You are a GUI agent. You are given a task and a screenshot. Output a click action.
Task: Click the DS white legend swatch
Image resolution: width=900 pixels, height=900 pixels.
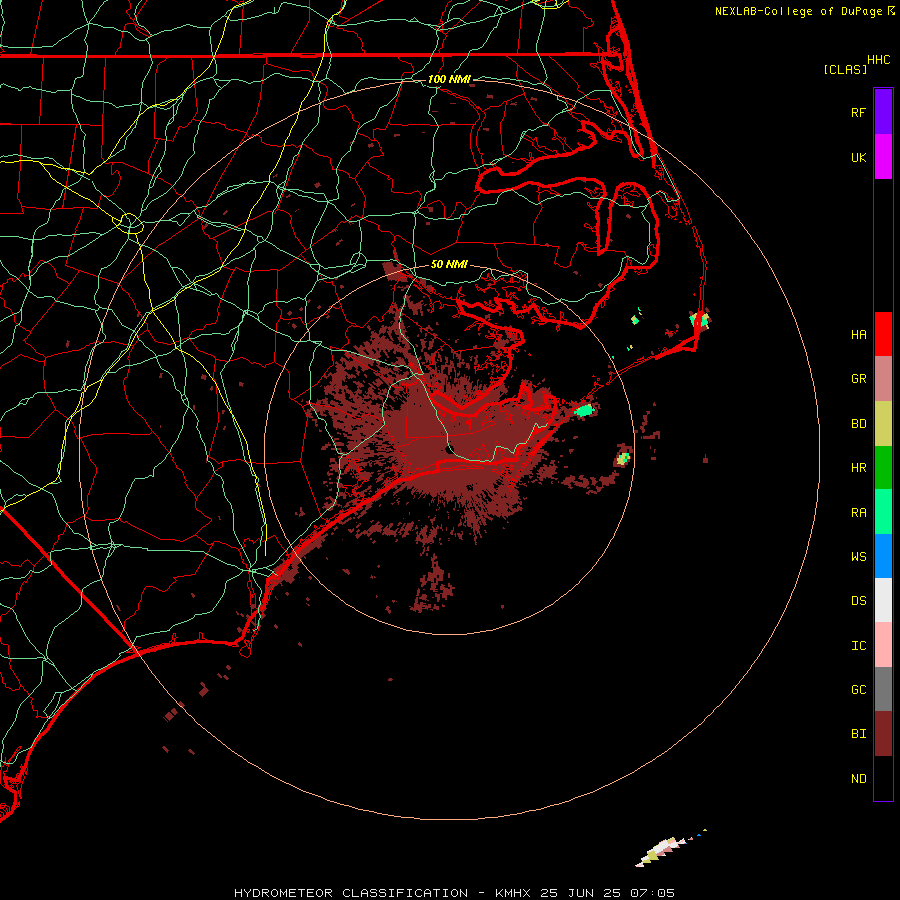tap(883, 600)
